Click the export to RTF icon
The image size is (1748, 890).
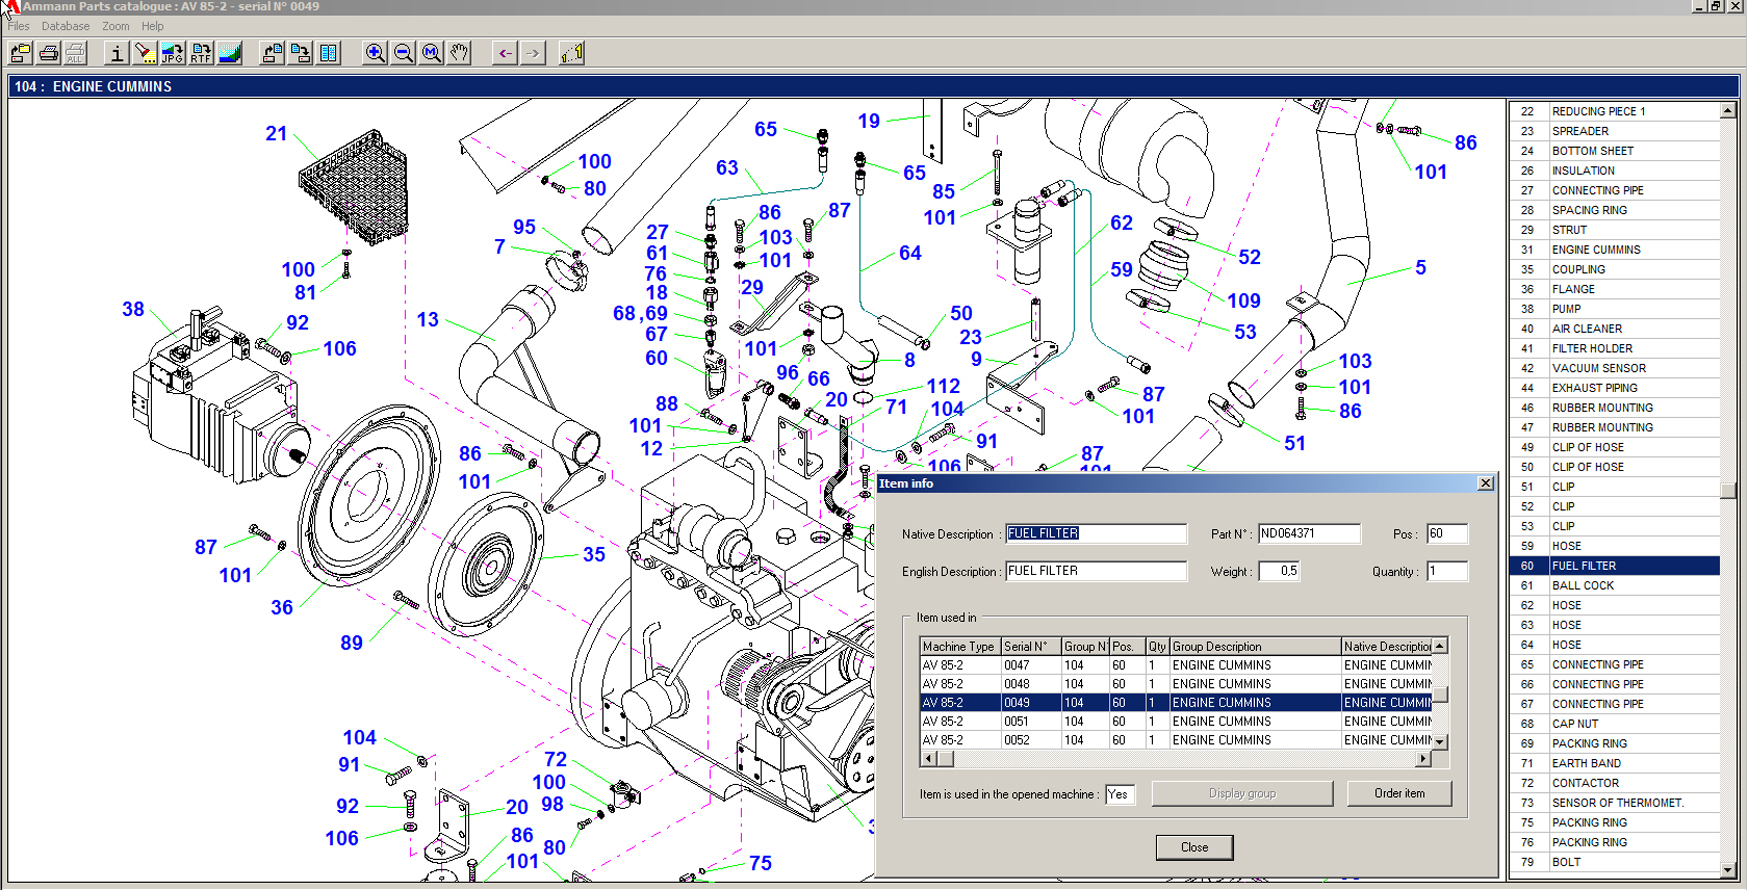[201, 53]
